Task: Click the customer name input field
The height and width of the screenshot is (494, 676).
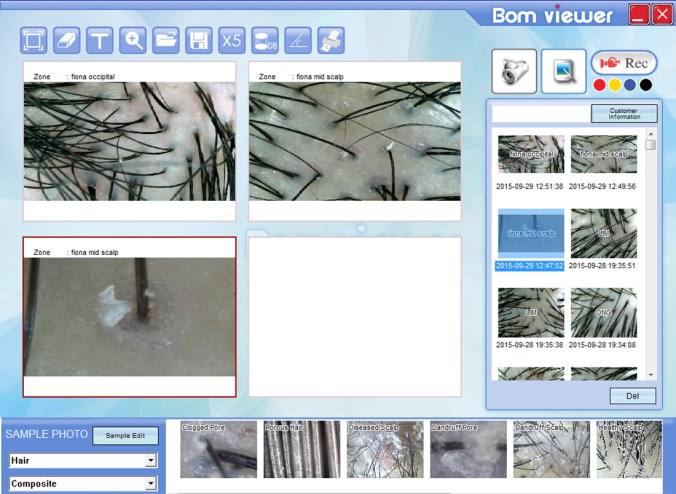Action: (541, 114)
